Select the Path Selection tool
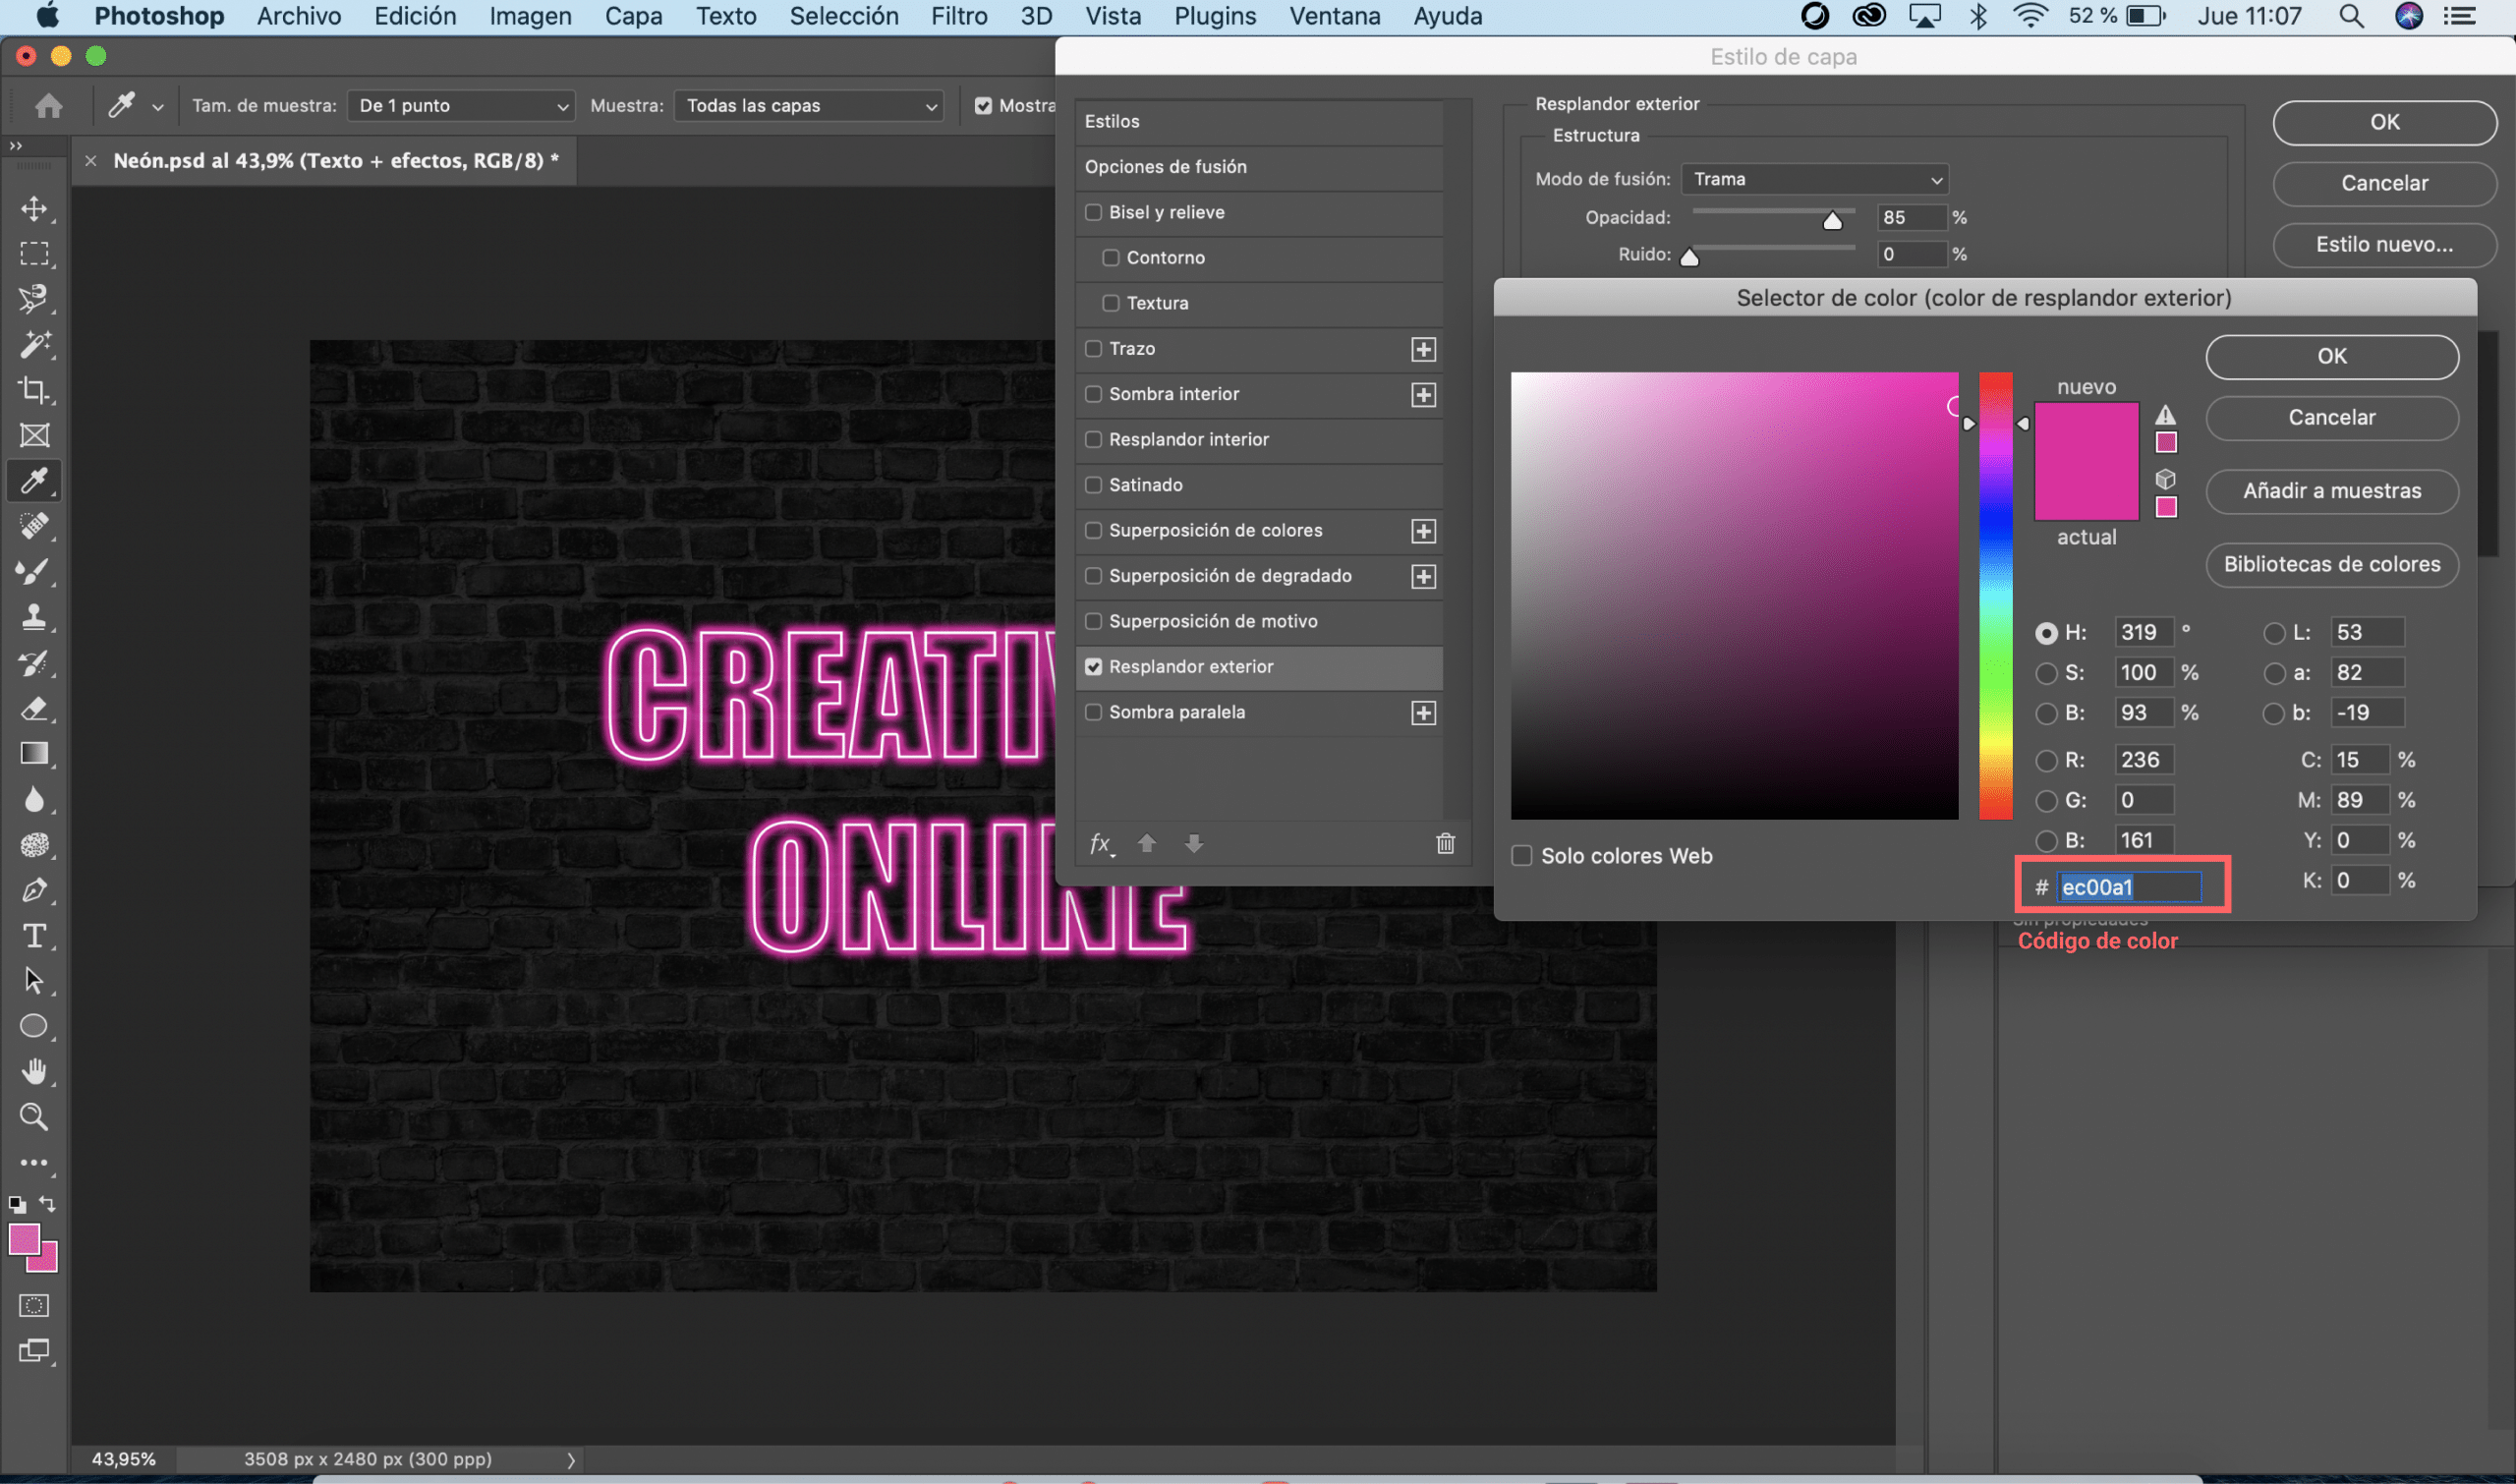 (x=34, y=981)
